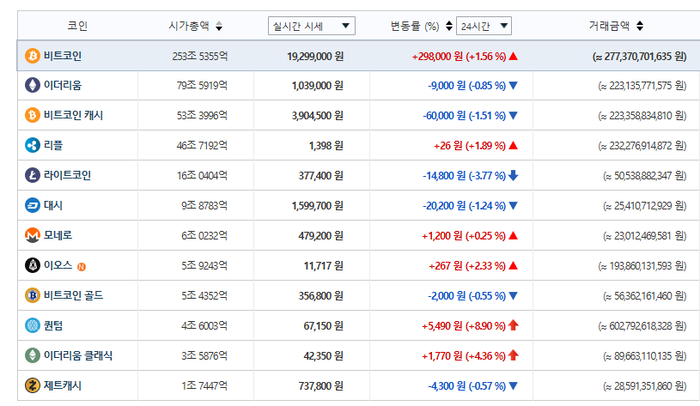Click the price 1,398 원
The height and width of the screenshot is (406, 700).
(x=326, y=146)
